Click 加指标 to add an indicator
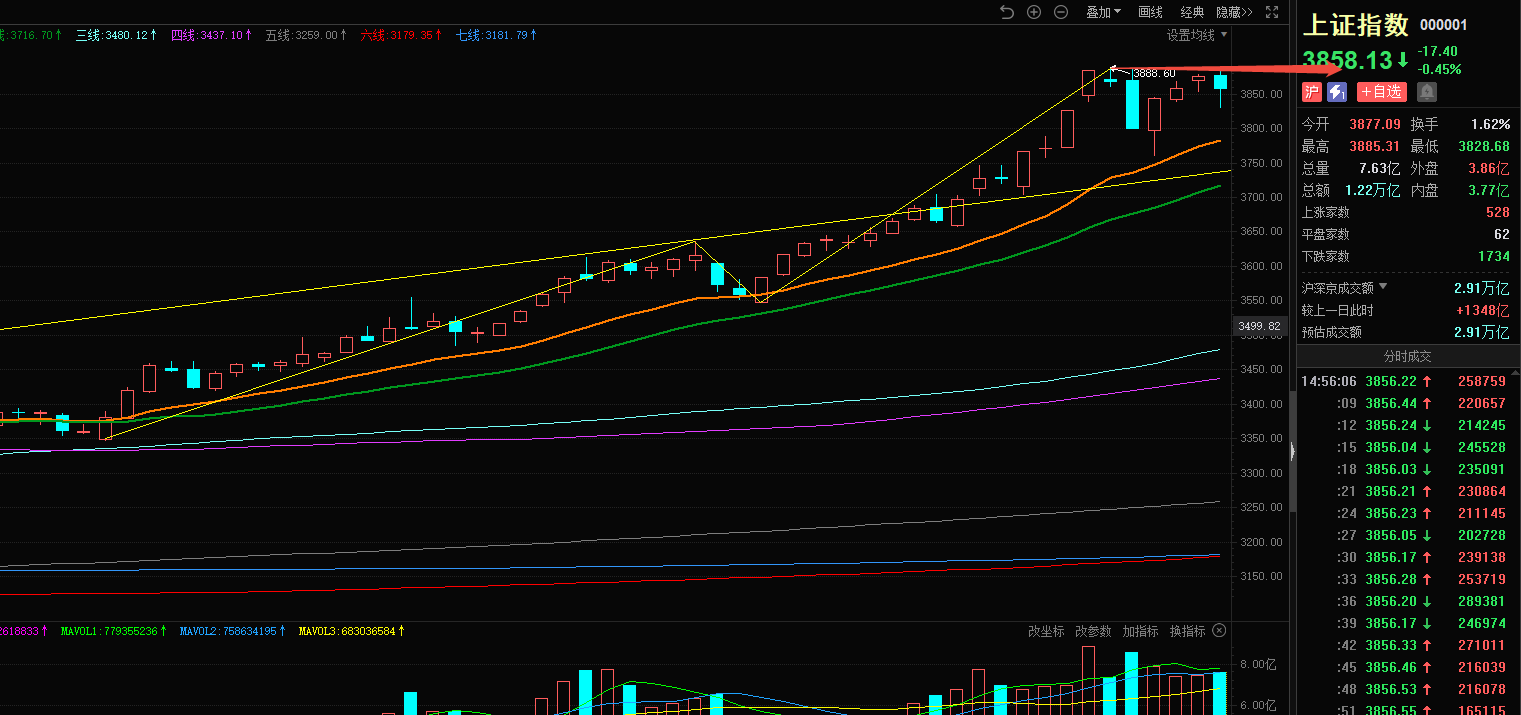The height and width of the screenshot is (715, 1521). (x=1140, y=631)
